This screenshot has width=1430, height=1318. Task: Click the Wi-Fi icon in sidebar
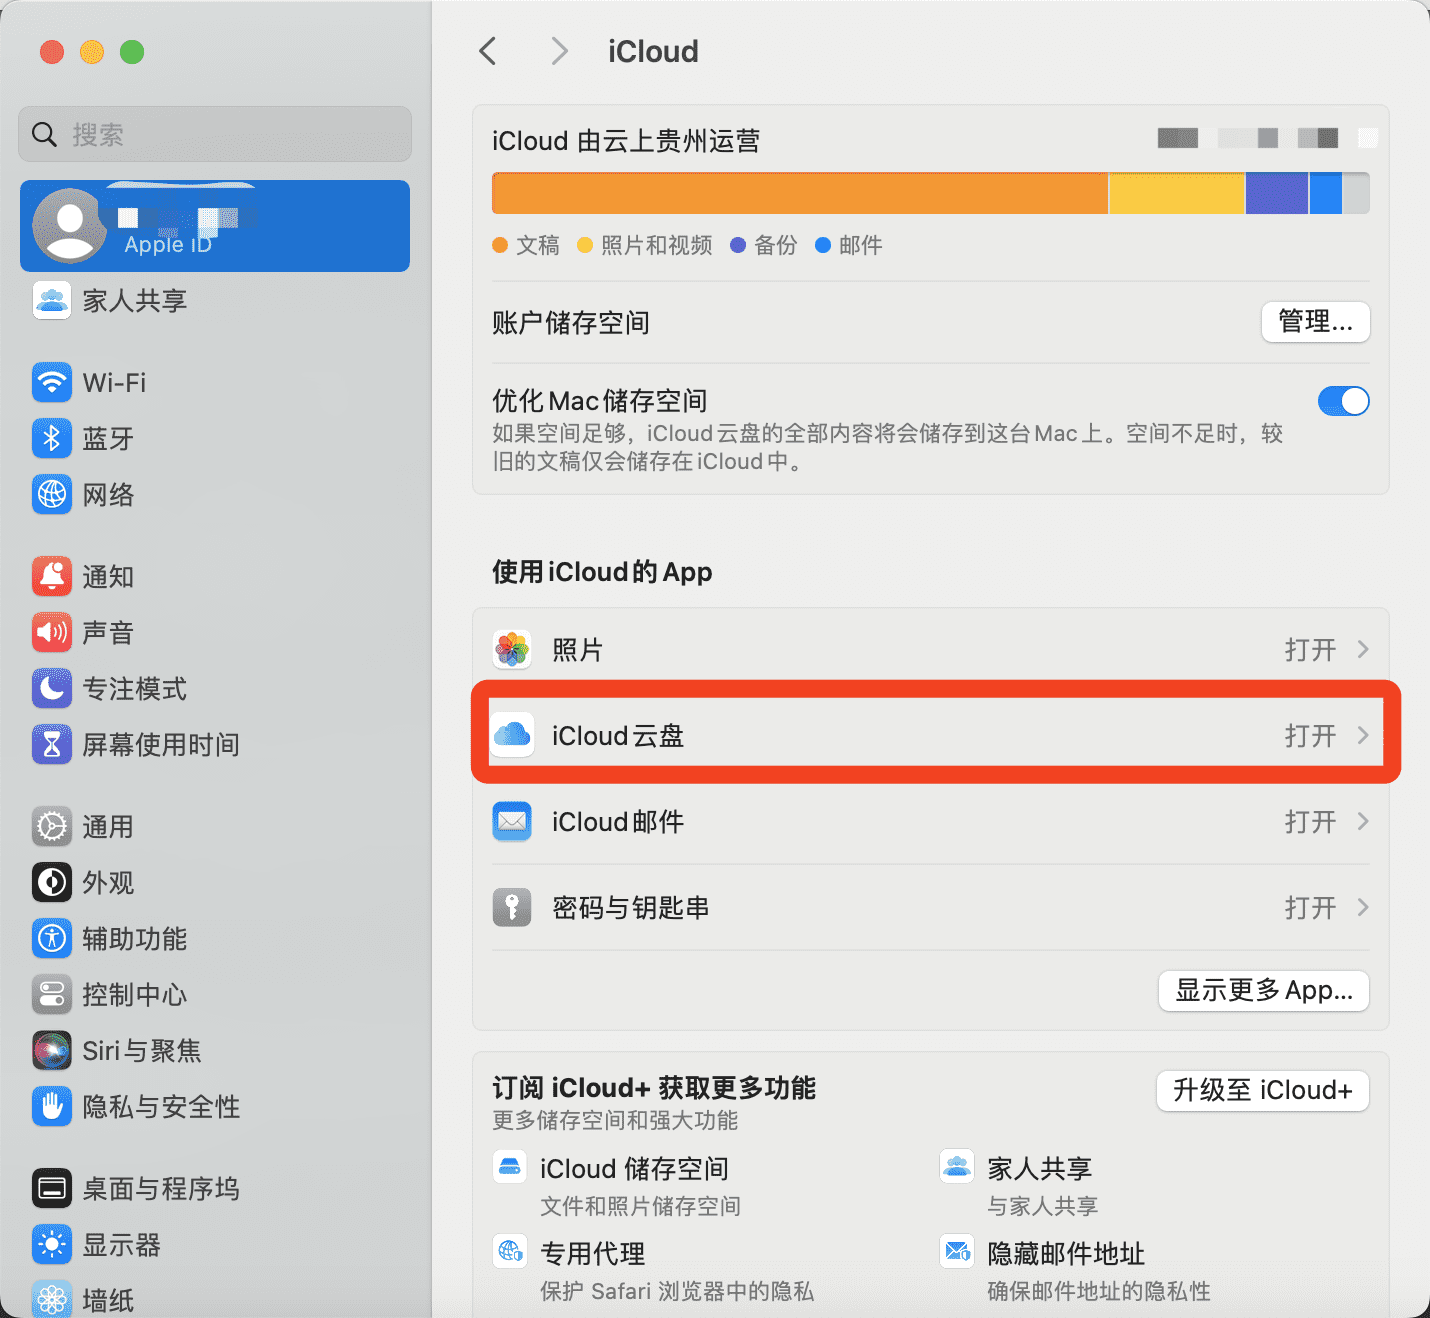pyautogui.click(x=52, y=382)
